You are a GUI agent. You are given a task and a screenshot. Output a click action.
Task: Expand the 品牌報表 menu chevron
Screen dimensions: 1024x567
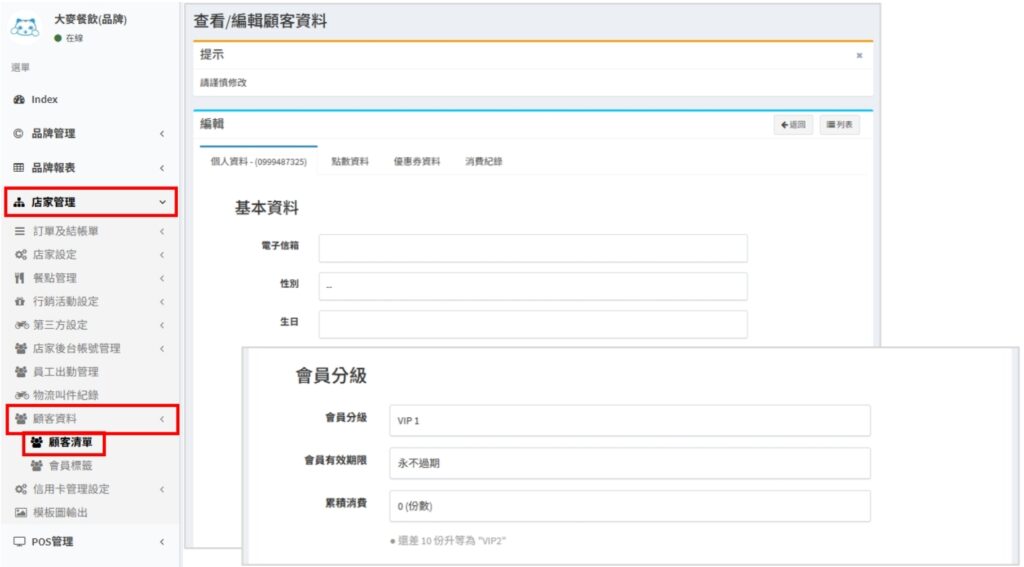coord(162,168)
